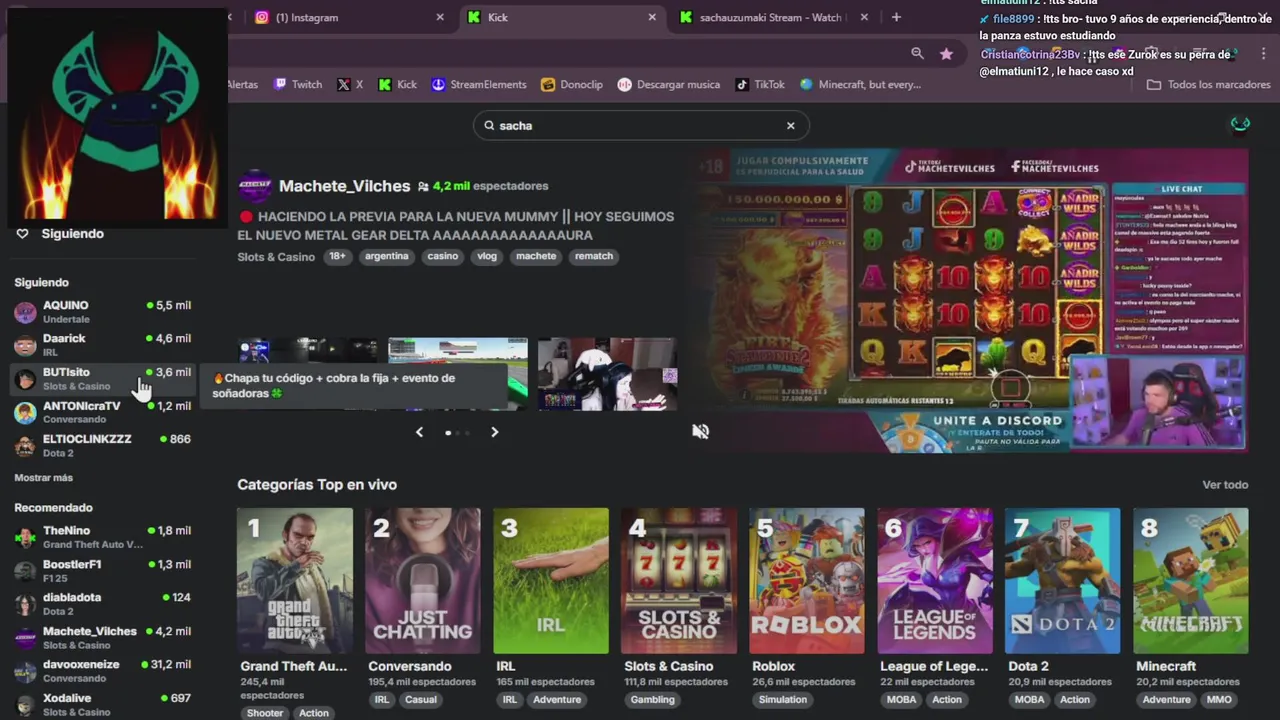Open davooxeneize recommended channel
Image resolution: width=1280 pixels, height=720 pixels.
(103, 671)
